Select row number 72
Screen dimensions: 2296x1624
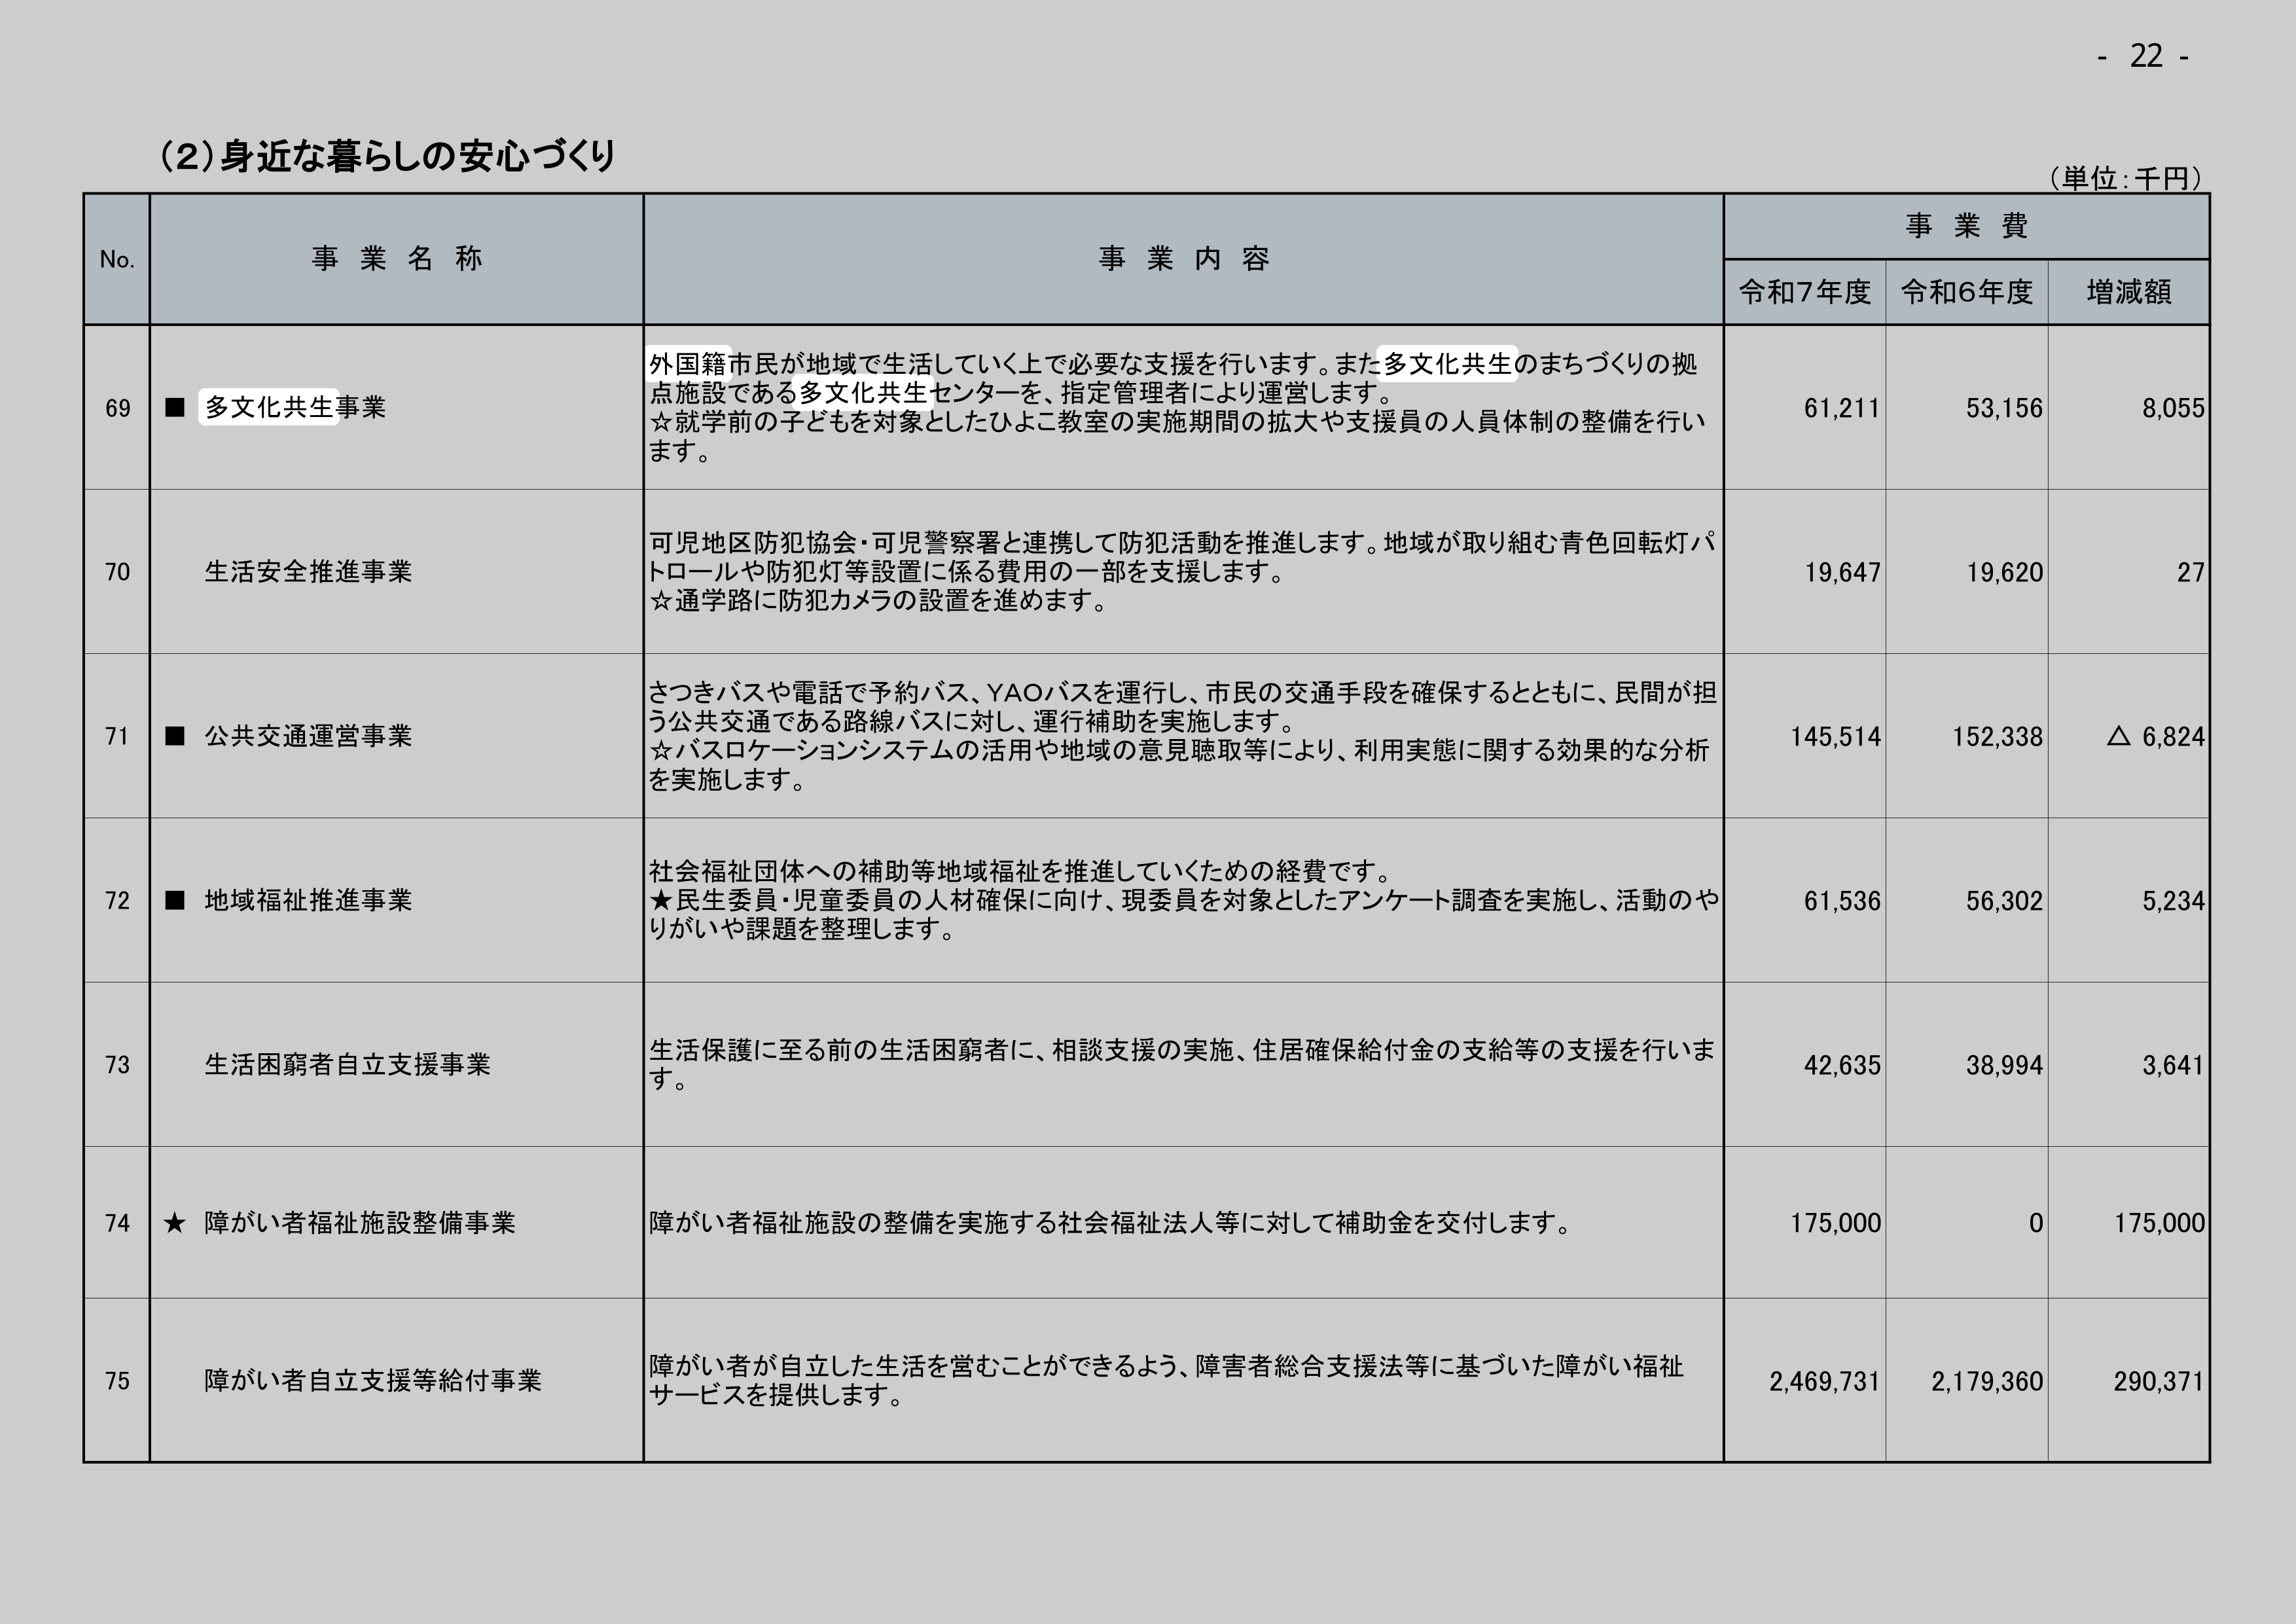[118, 901]
